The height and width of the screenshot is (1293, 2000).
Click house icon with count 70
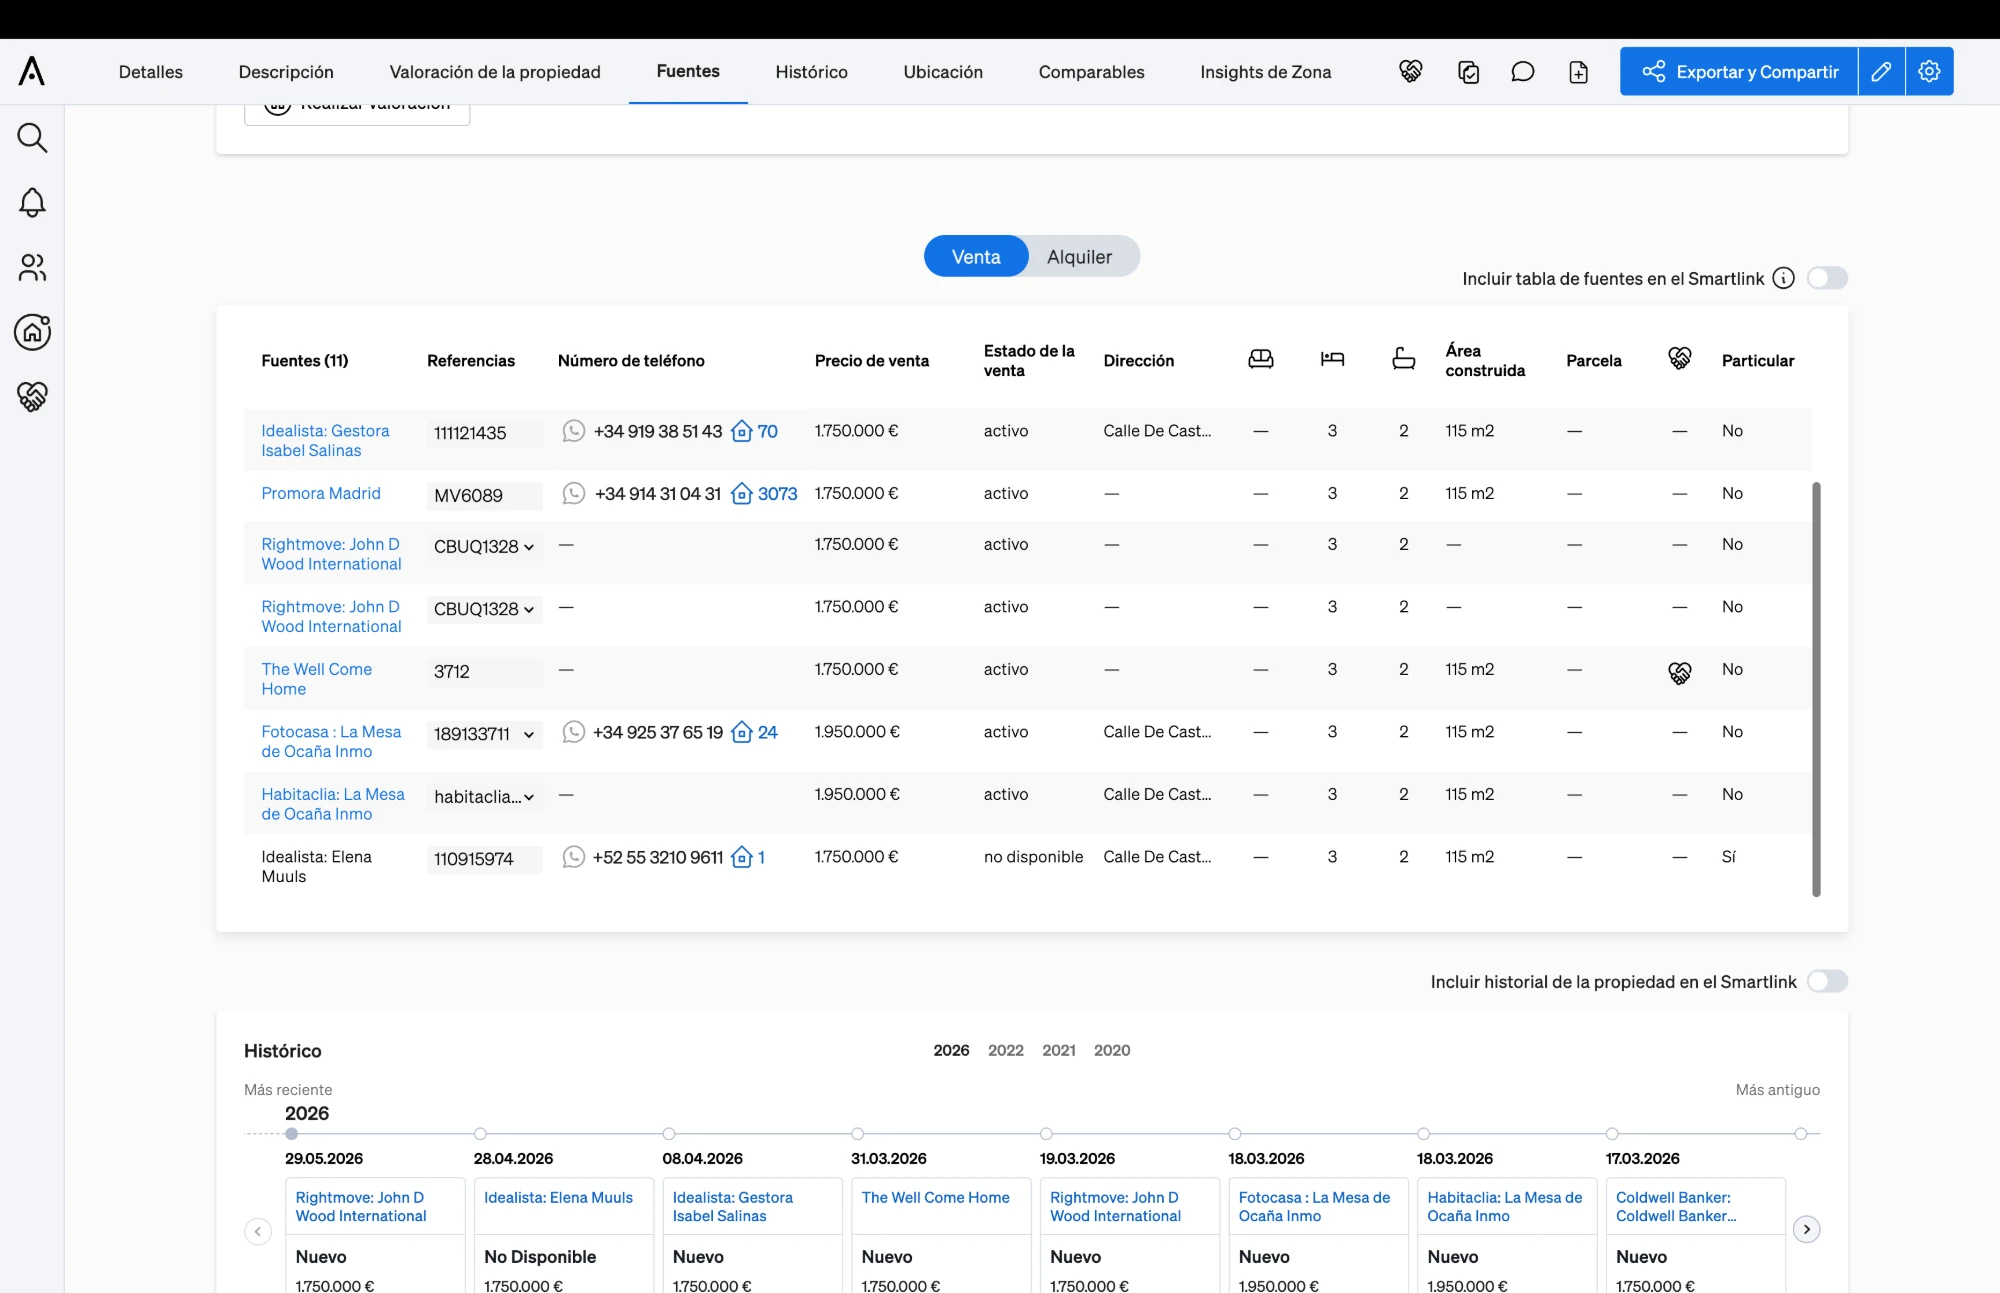(x=741, y=431)
